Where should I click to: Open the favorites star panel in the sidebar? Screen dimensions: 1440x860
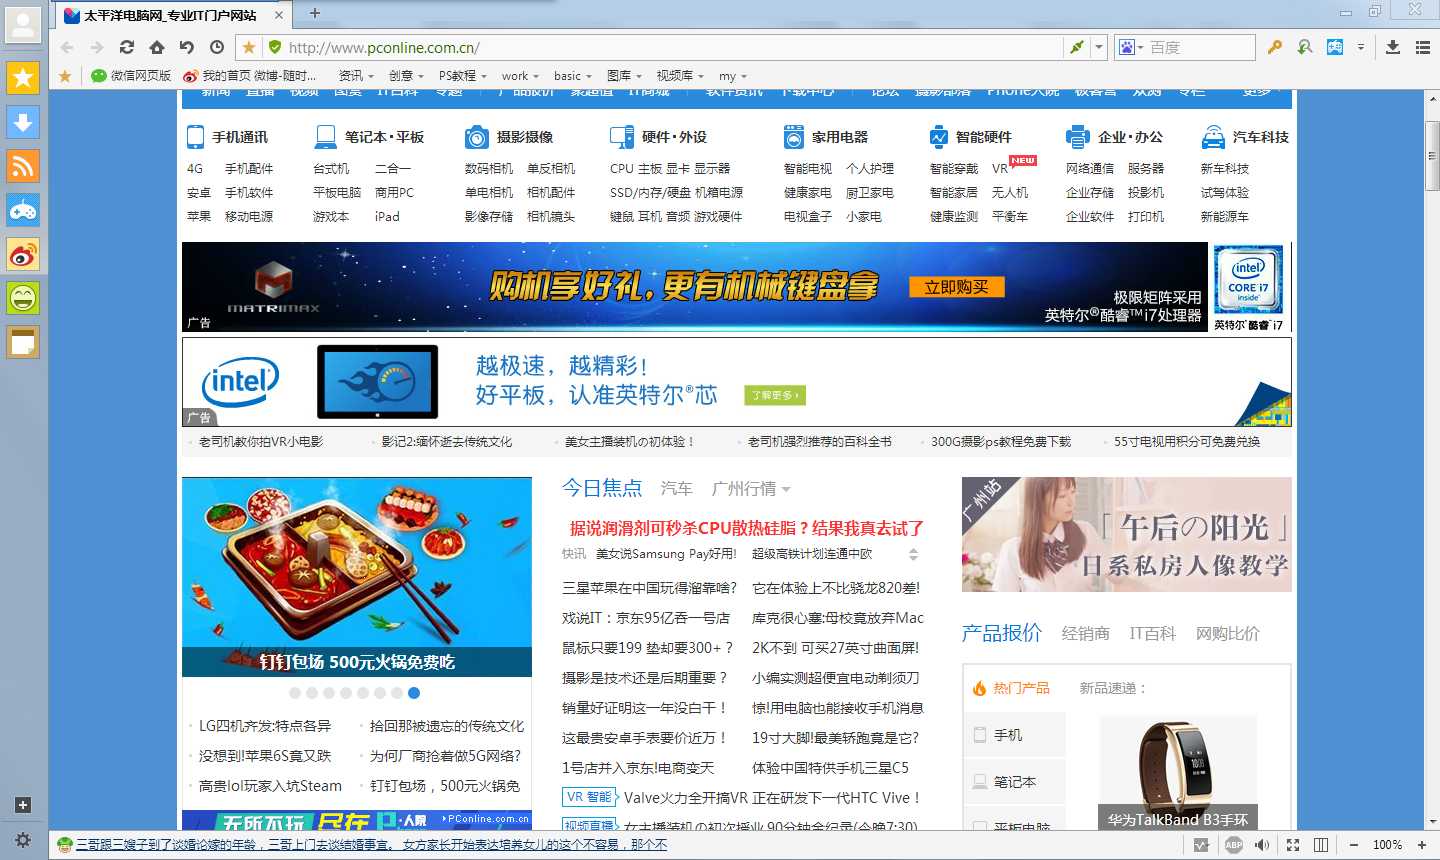click(23, 78)
